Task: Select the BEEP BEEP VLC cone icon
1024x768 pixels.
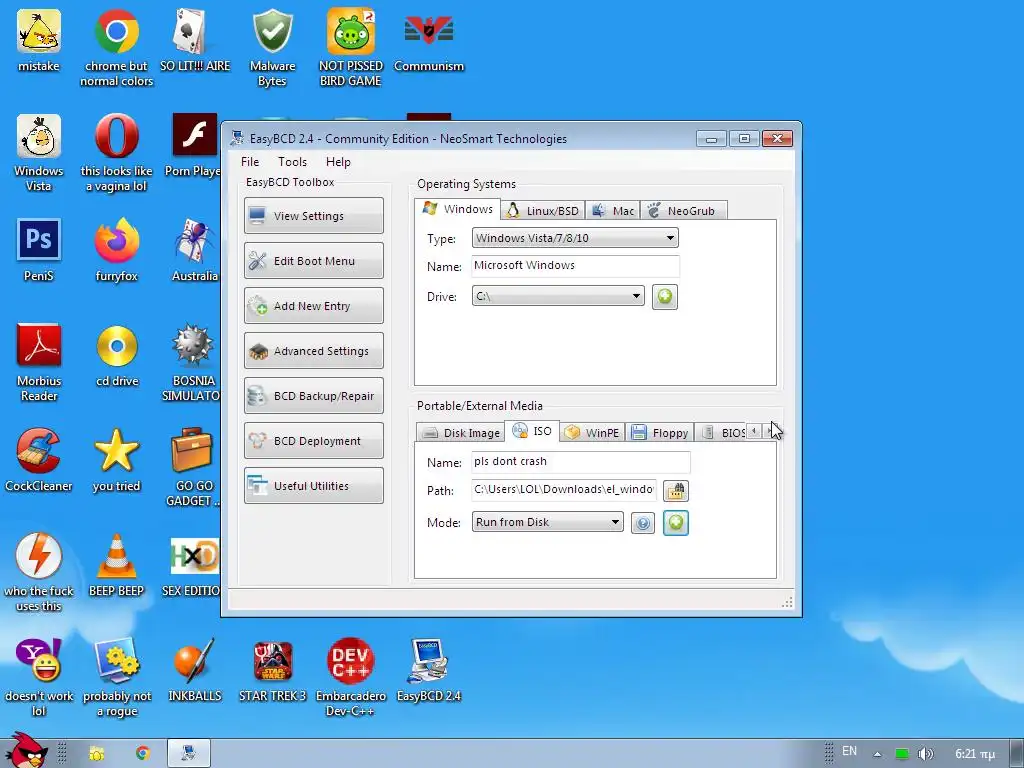Action: point(116,565)
